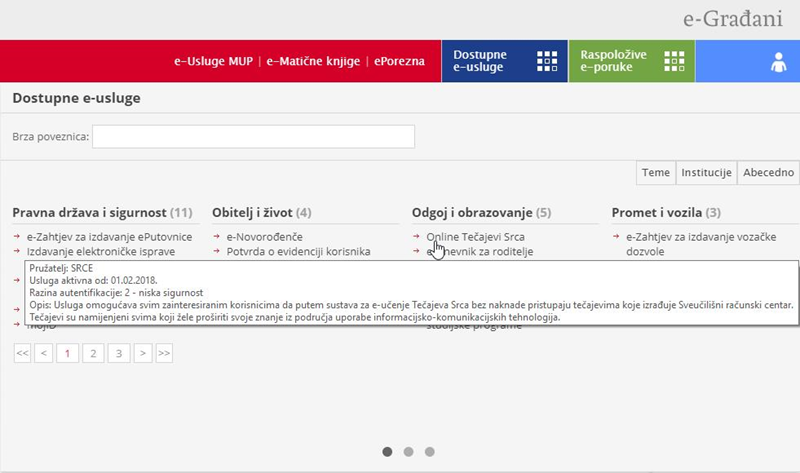Select the third carousel dot
The height and width of the screenshot is (473, 800).
pyautogui.click(x=430, y=452)
